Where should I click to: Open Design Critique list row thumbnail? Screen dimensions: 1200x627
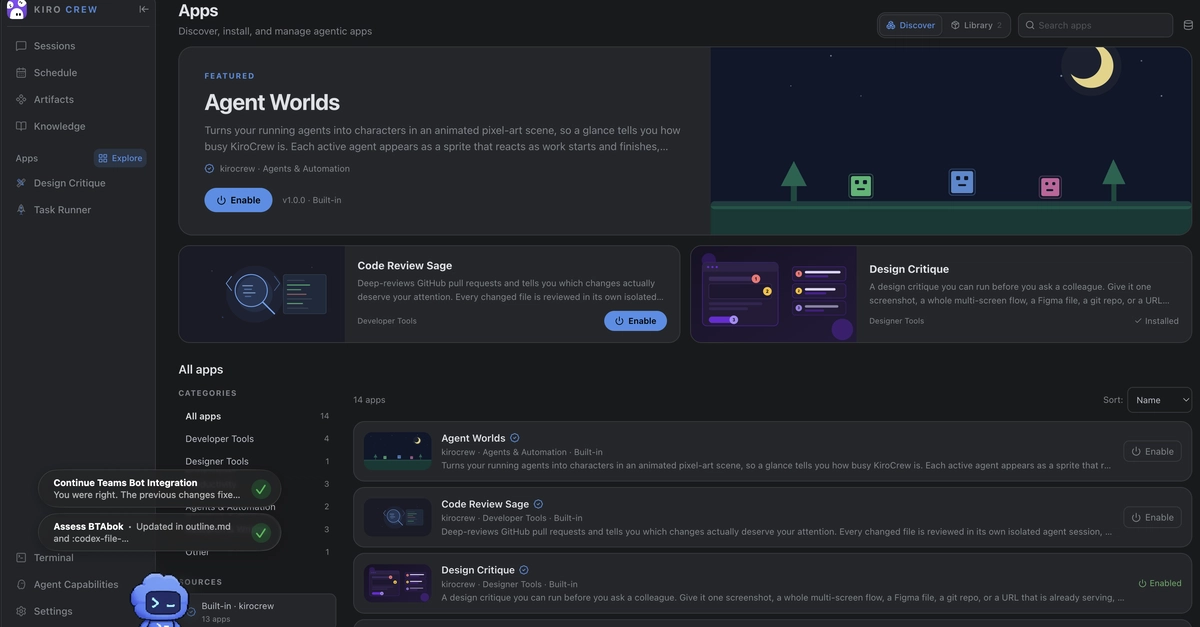[398, 583]
